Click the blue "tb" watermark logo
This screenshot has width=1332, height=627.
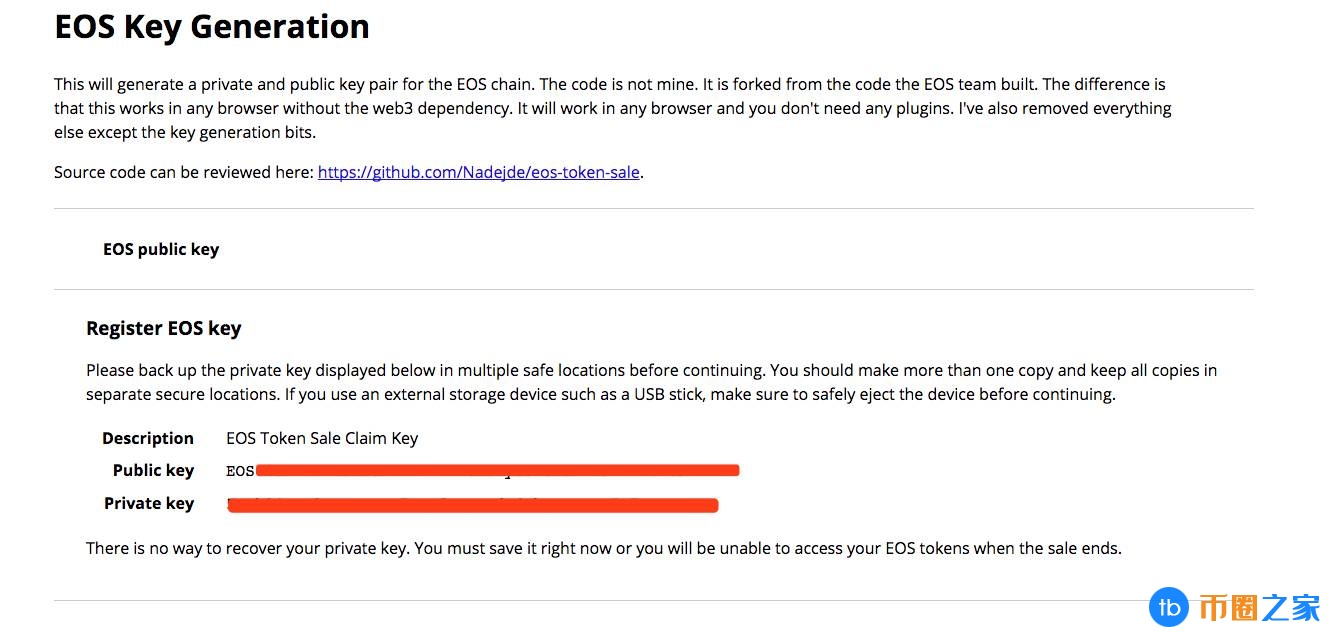click(x=1166, y=607)
